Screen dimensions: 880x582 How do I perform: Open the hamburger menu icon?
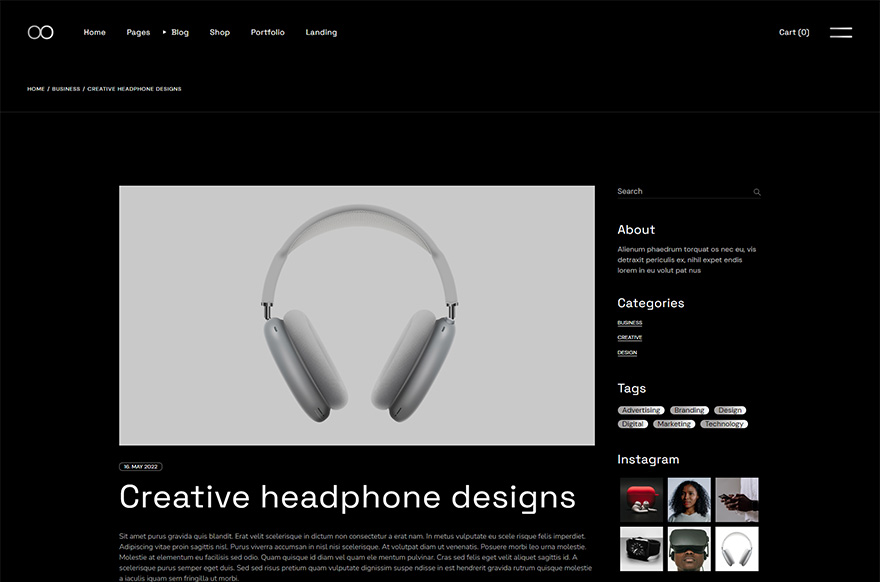point(840,32)
